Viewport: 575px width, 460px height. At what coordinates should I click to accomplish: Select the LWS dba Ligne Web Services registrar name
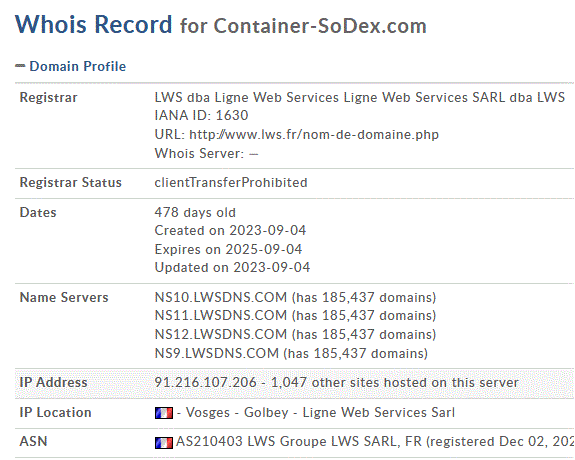[x=360, y=97]
